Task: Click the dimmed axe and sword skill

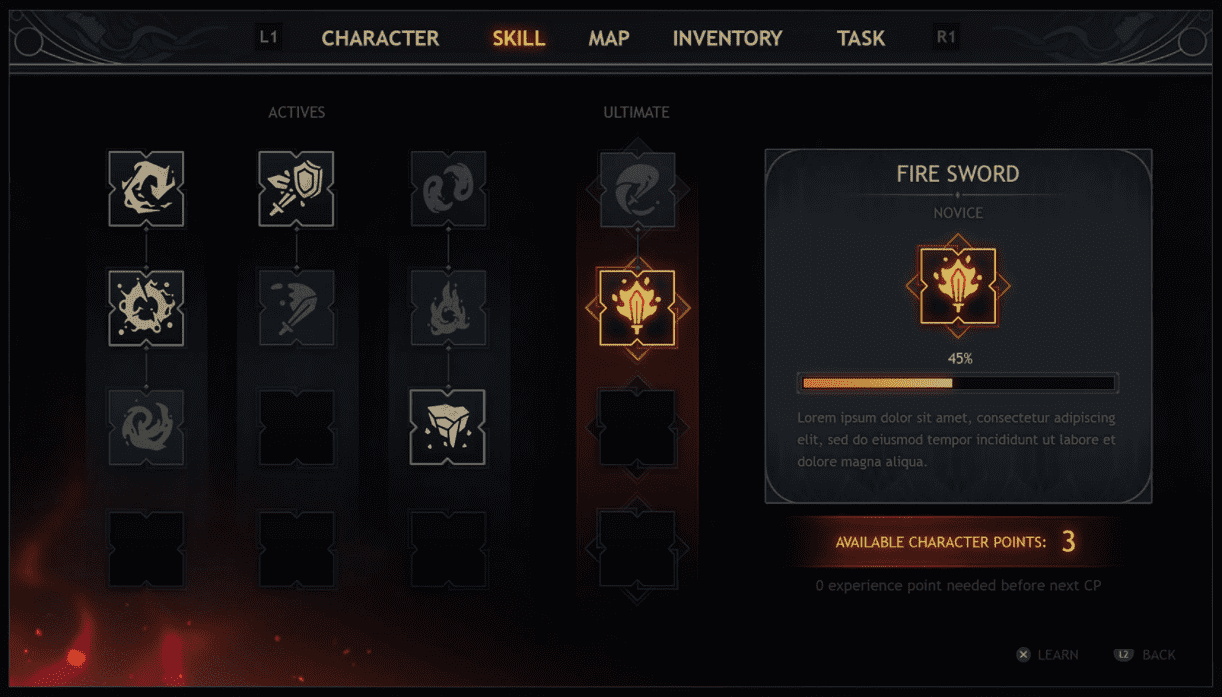Action: (296, 308)
